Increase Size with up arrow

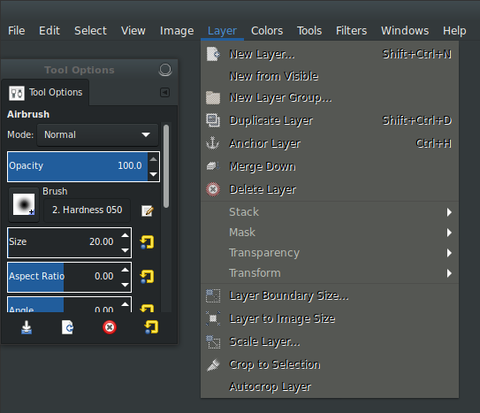click(125, 235)
